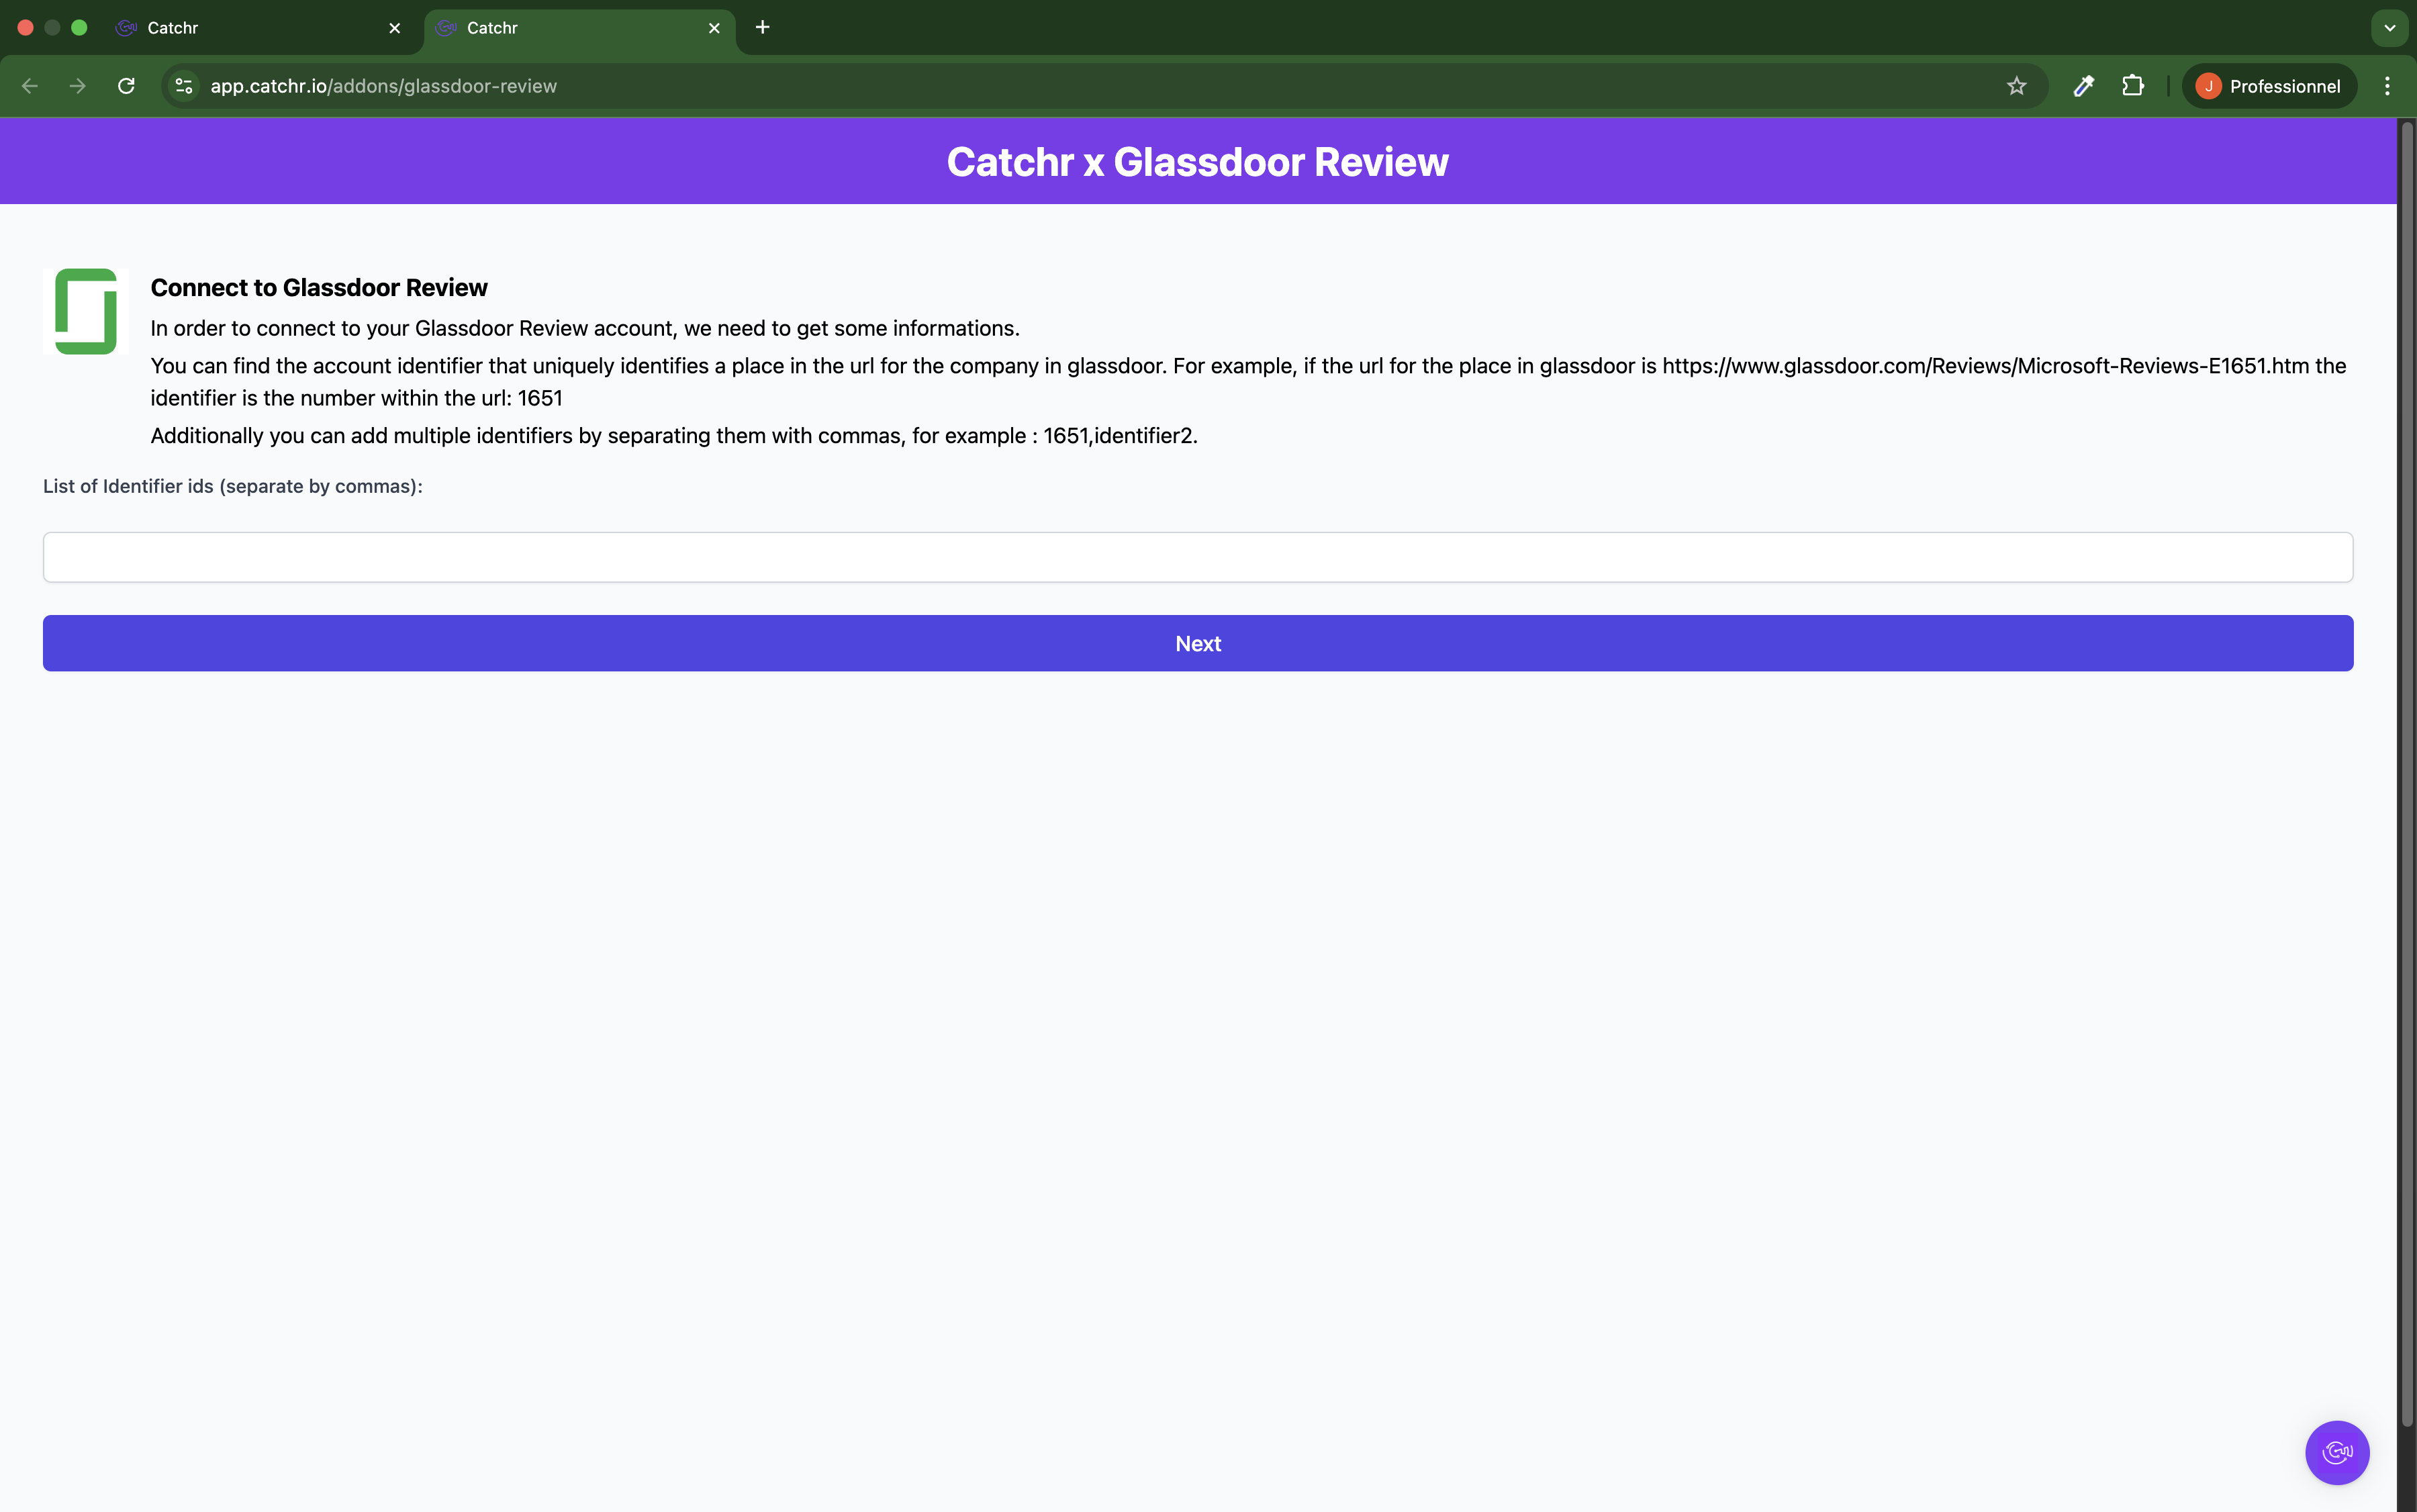Screen dimensions: 2417x1512
Task: Focus the Identifier ids input field
Action: [x=1197, y=557]
